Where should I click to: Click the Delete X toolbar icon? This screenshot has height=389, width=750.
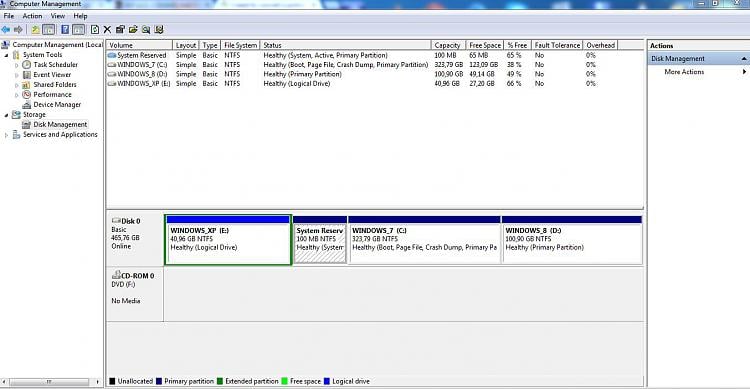click(107, 30)
